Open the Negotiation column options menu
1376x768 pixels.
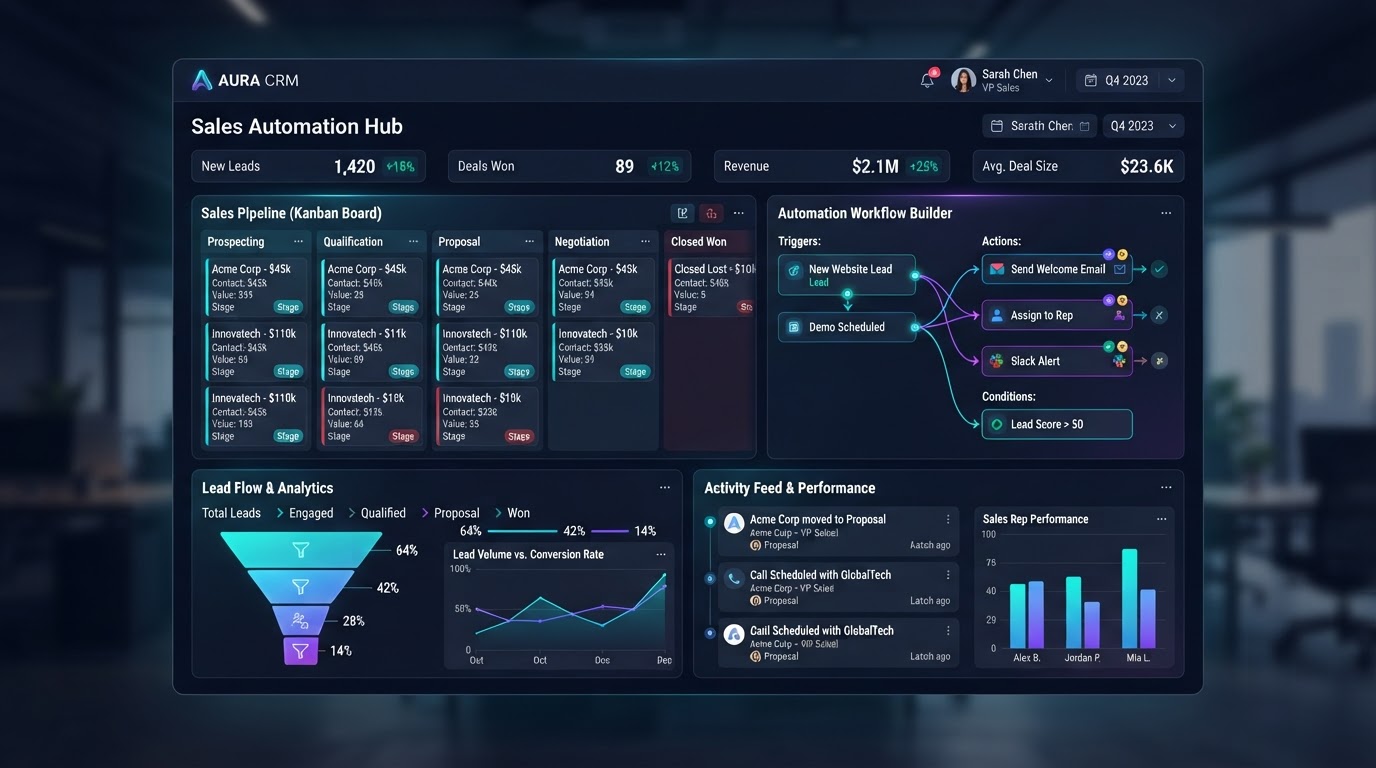(x=645, y=242)
